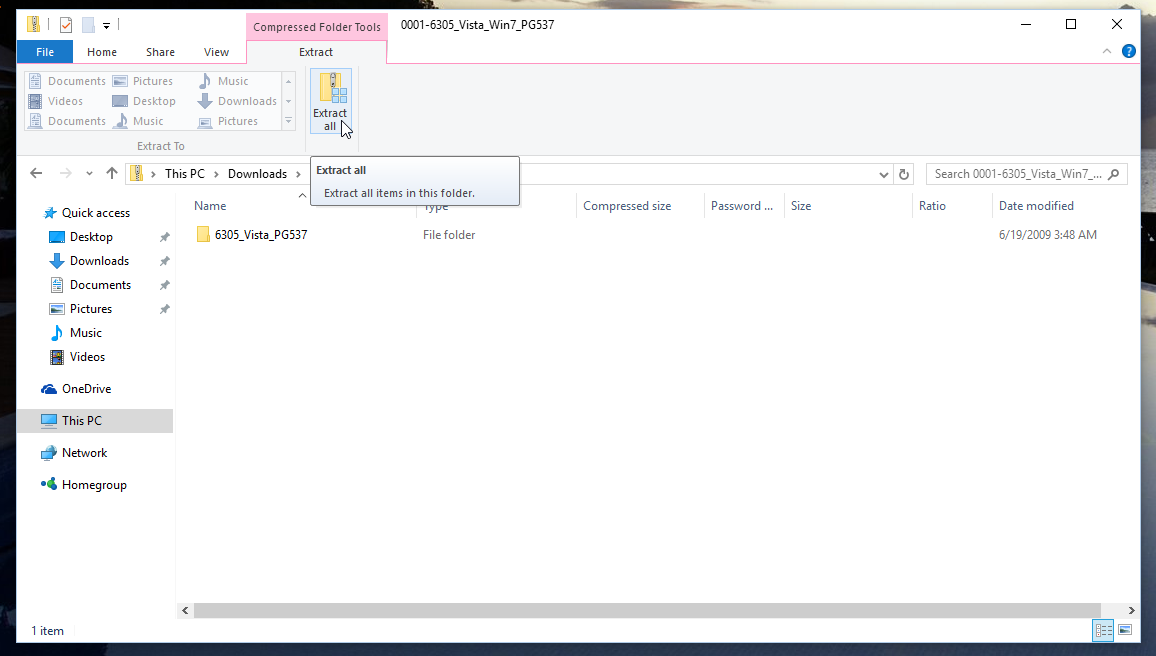Click the search box field
Viewport: 1156px width, 656px height.
coord(1016,174)
